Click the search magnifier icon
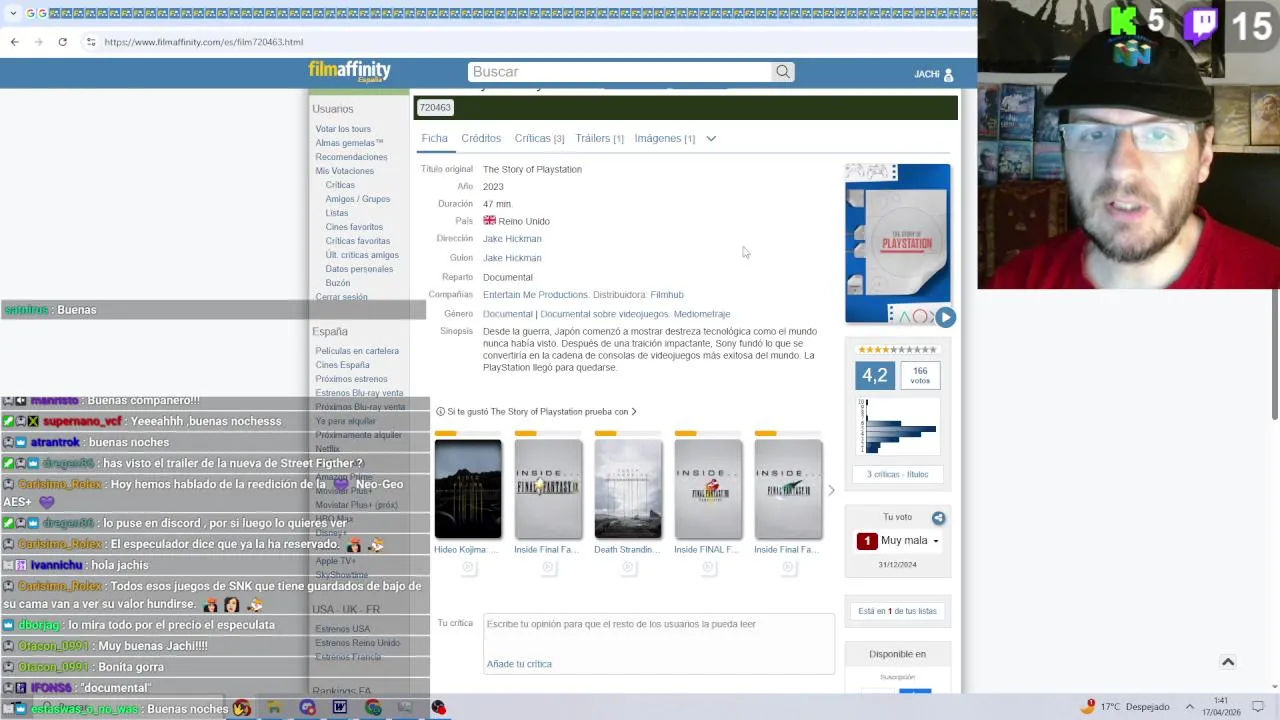 pos(783,72)
